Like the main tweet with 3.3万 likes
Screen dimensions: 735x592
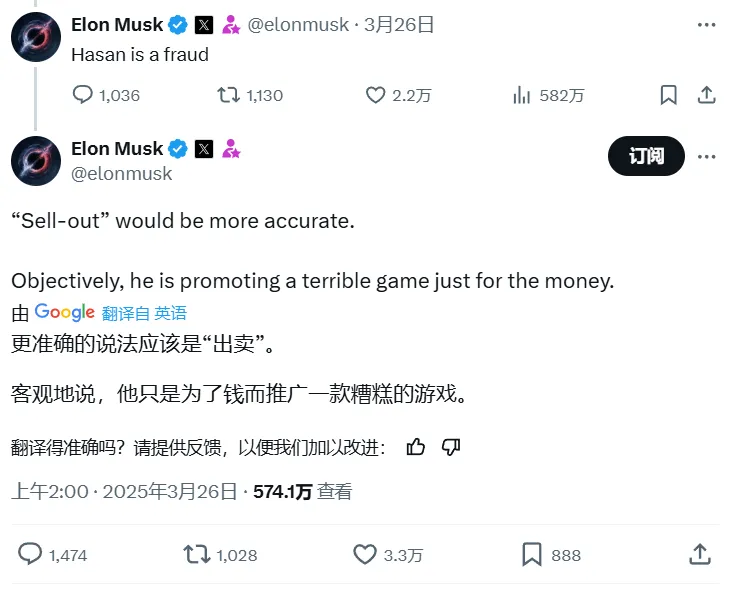coord(364,554)
